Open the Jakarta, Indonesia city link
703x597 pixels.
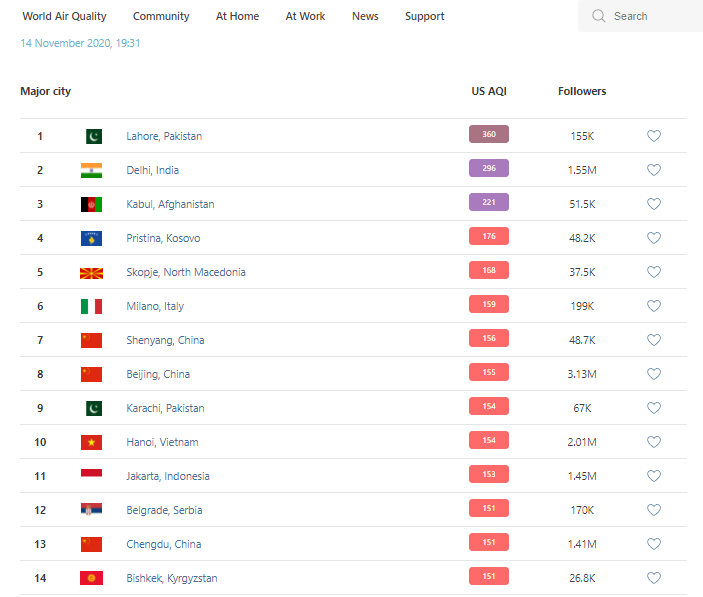click(x=167, y=476)
